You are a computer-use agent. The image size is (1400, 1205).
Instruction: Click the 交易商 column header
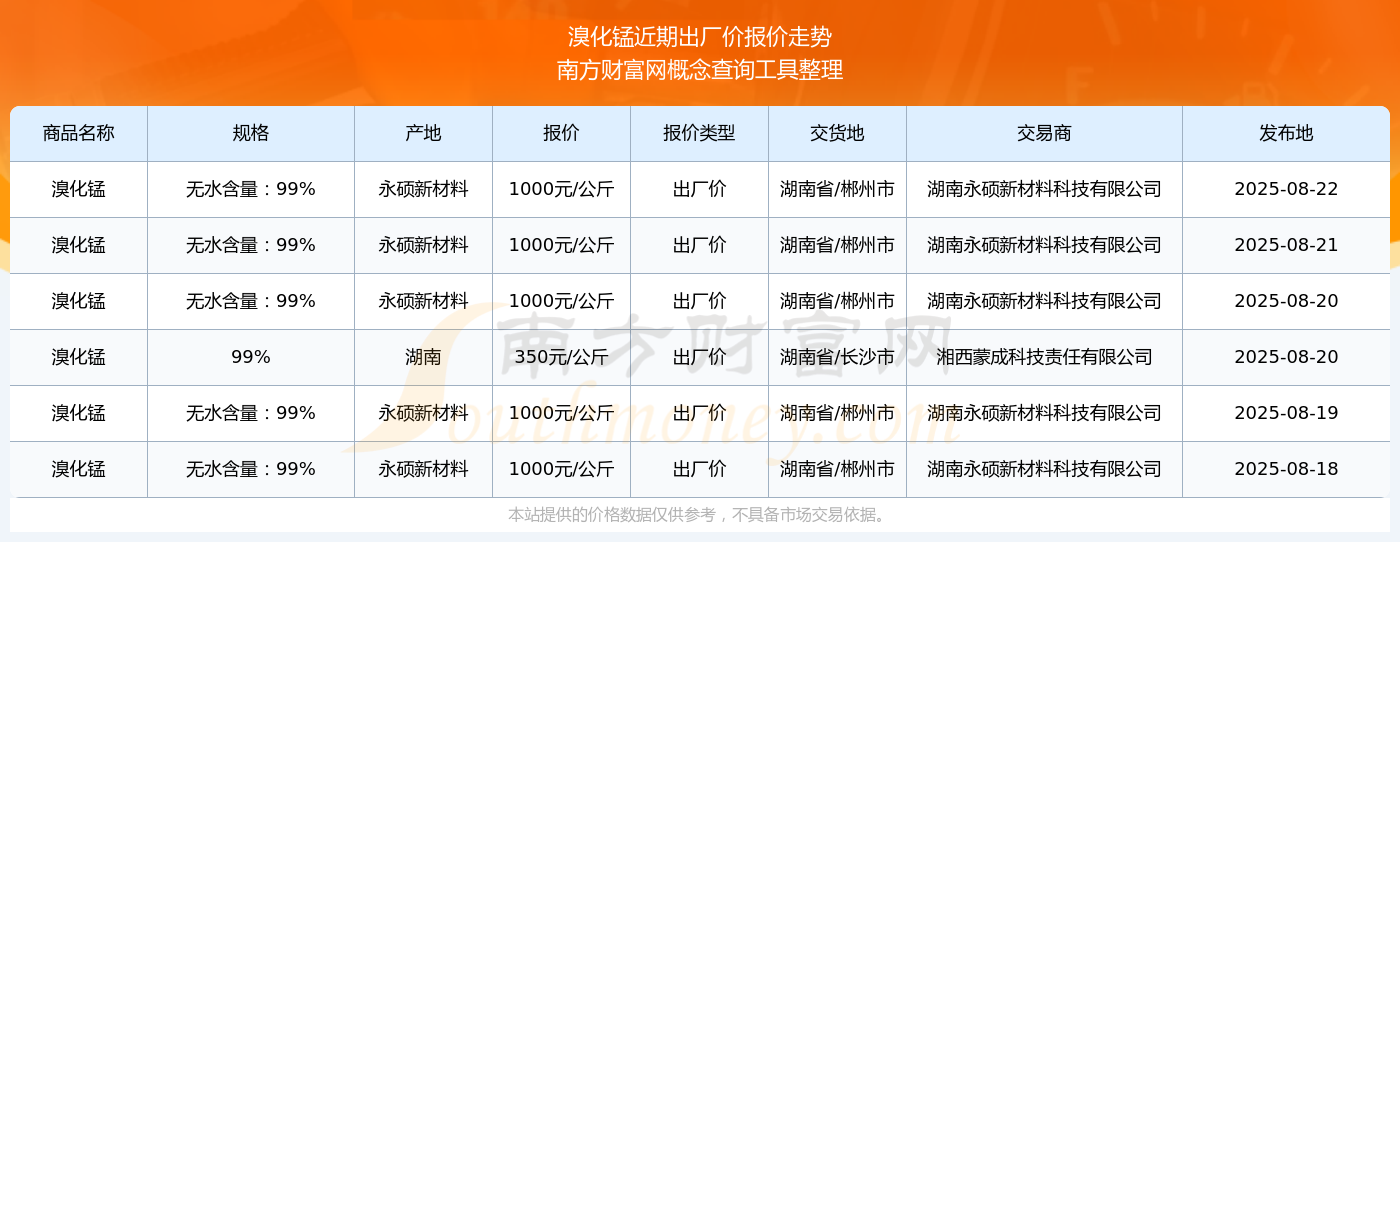tap(1045, 134)
